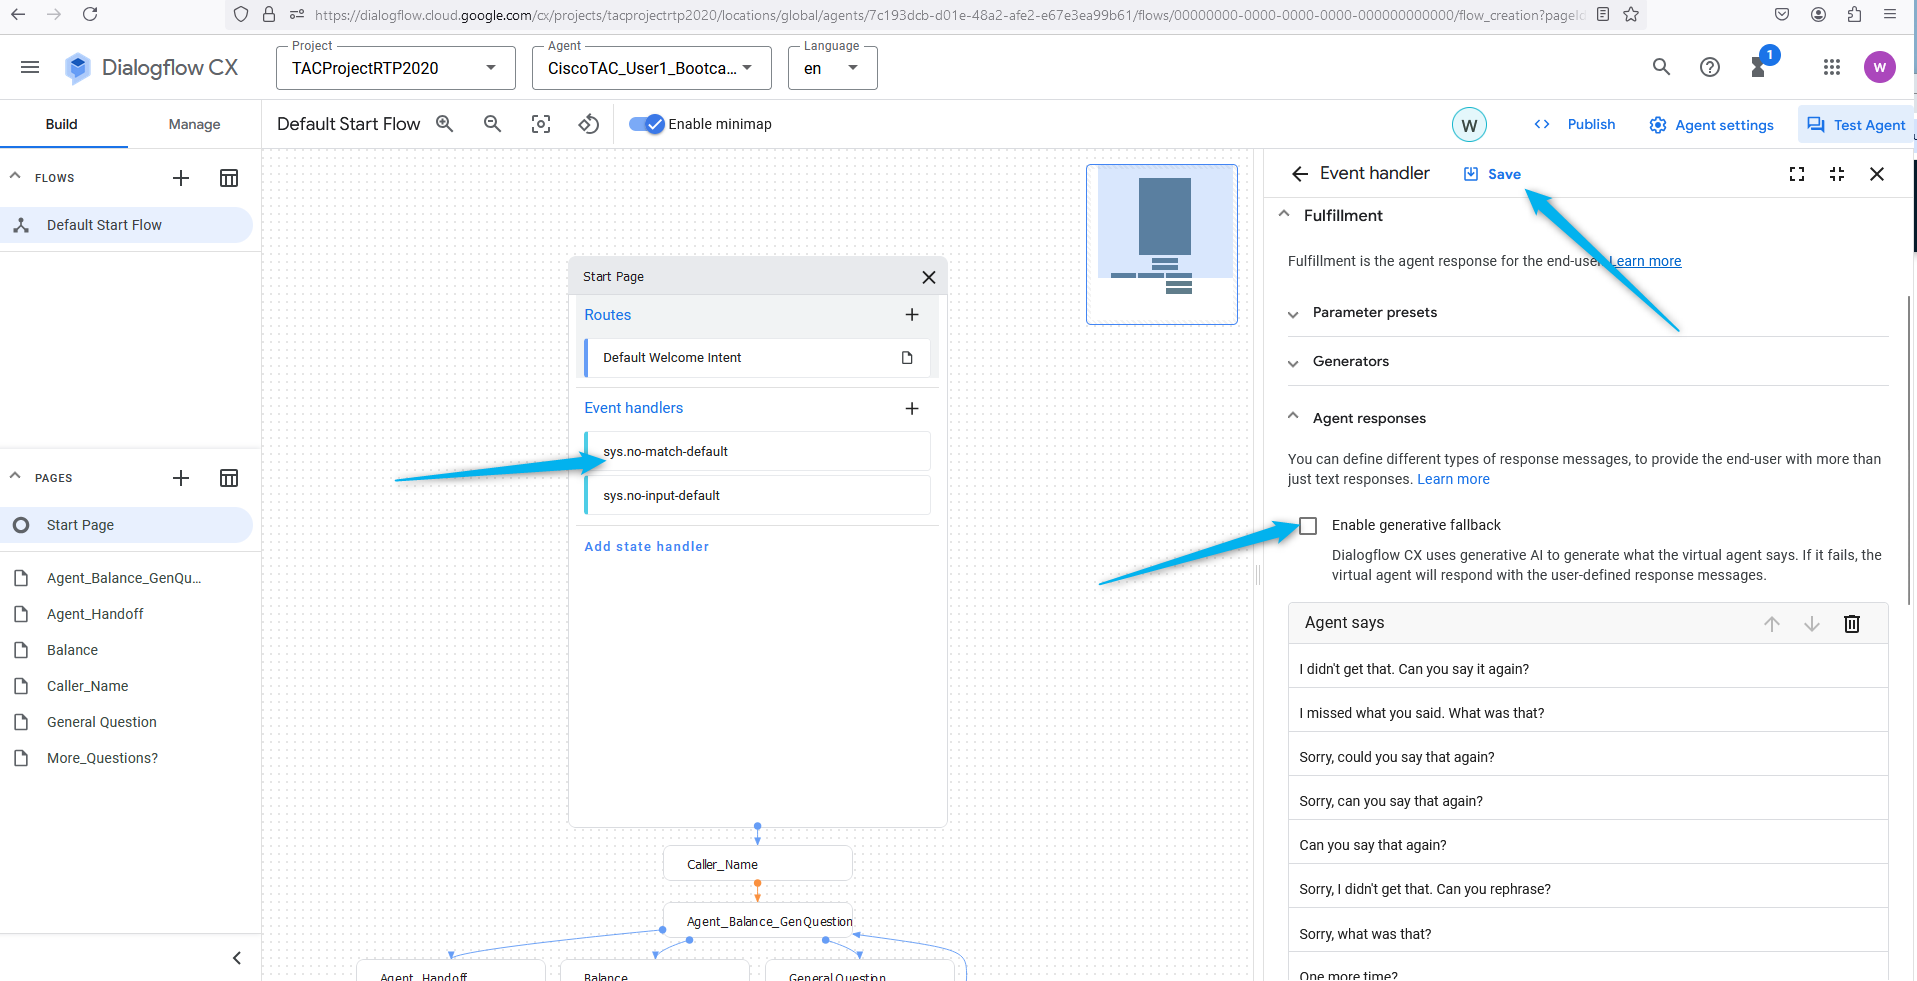Open Agent settings

(x=1712, y=125)
